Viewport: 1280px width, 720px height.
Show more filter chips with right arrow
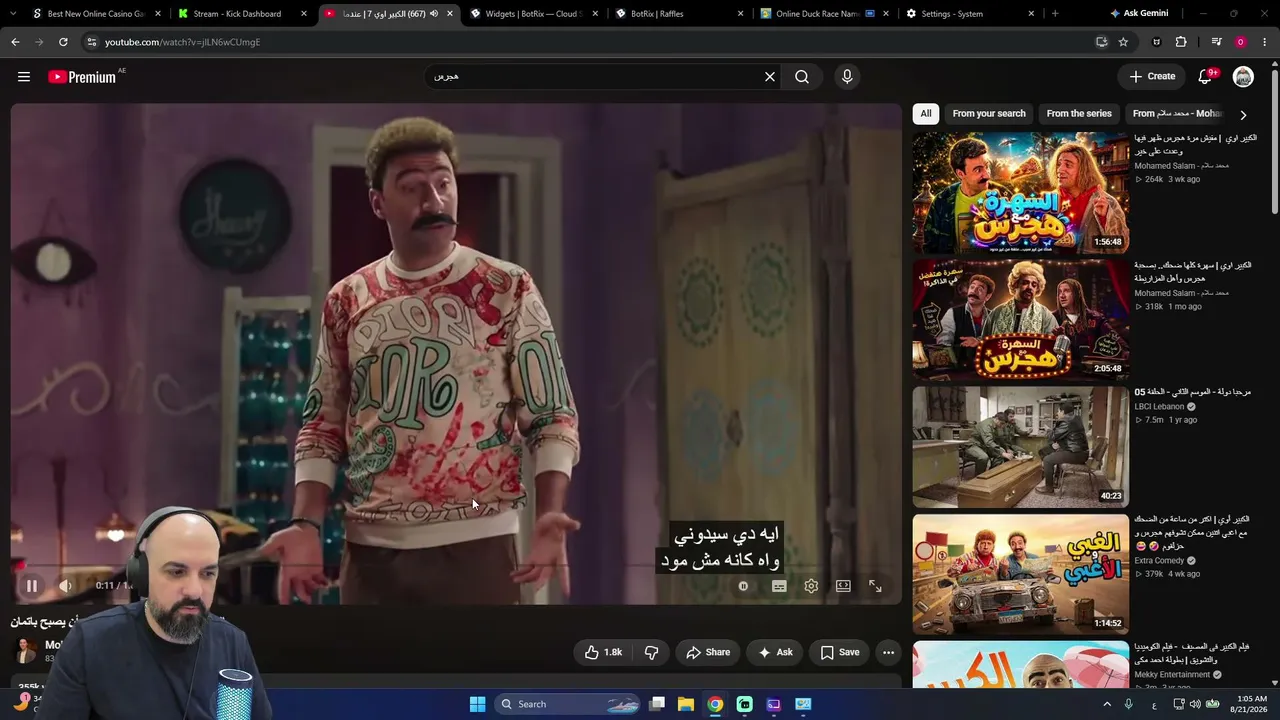coord(1243,115)
